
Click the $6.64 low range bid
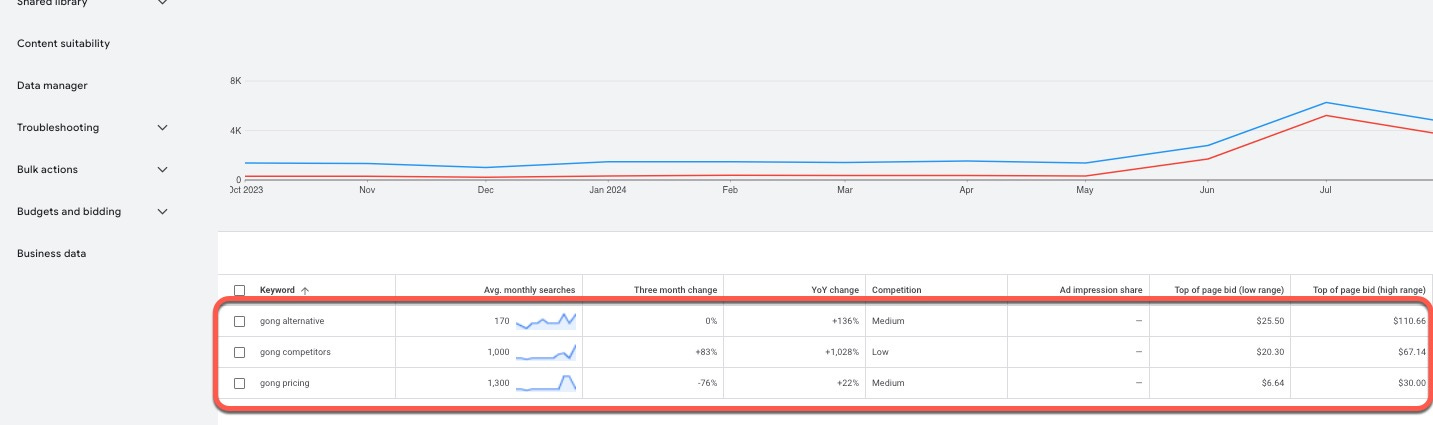pyautogui.click(x=1272, y=383)
